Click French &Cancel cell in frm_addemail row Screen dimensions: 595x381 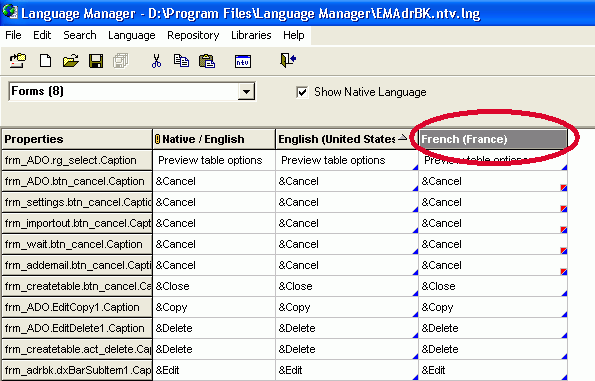pos(493,265)
